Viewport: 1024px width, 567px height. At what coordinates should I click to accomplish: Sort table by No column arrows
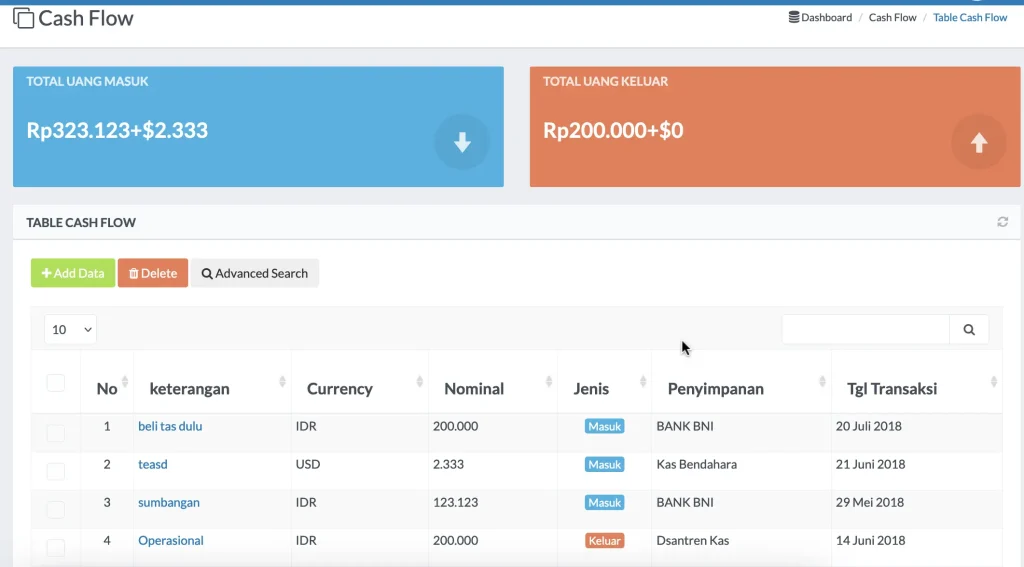click(125, 382)
